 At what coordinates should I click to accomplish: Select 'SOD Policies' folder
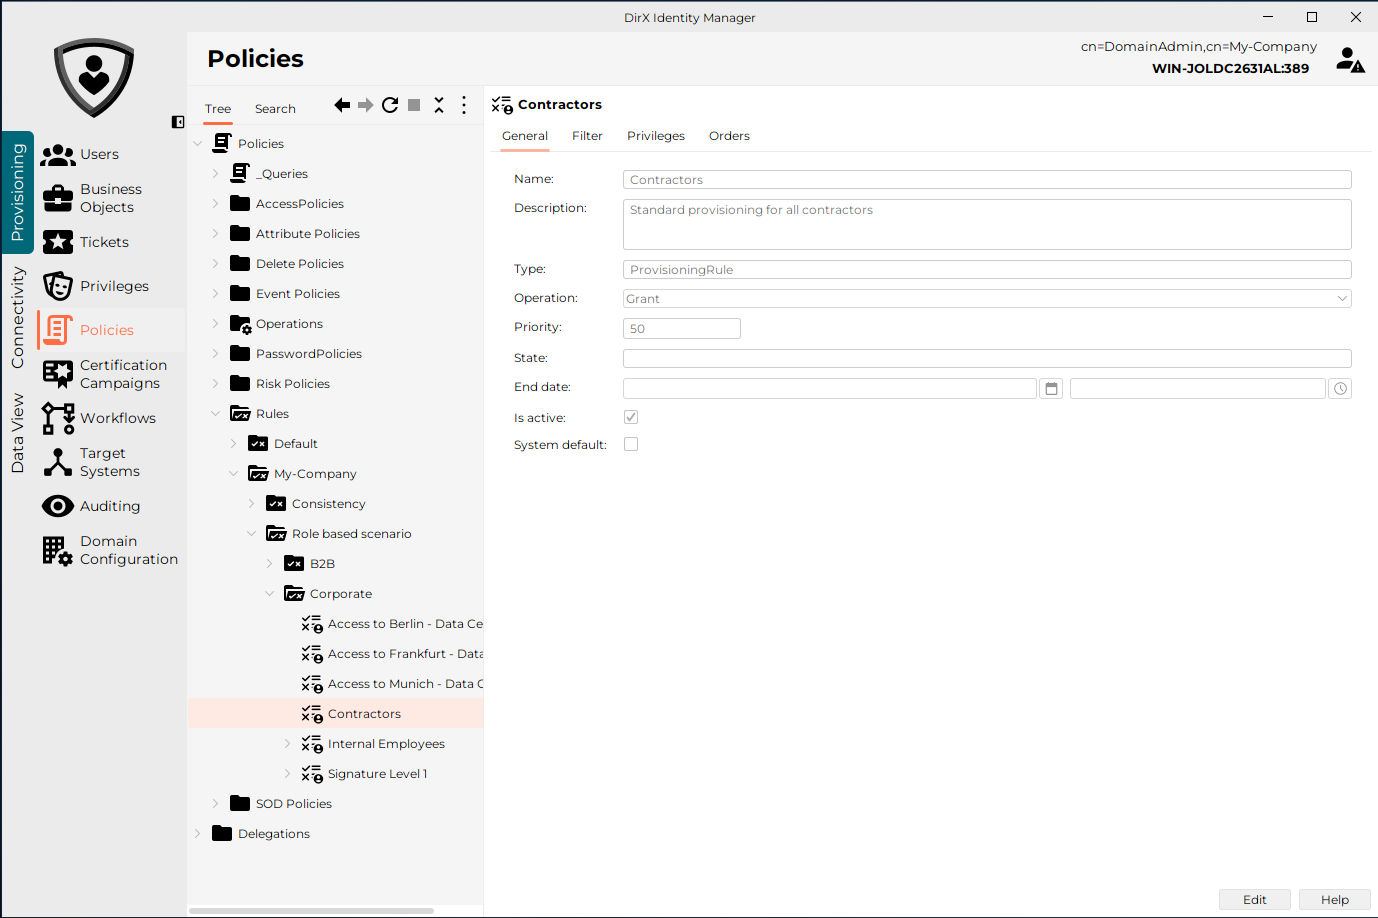(x=294, y=804)
